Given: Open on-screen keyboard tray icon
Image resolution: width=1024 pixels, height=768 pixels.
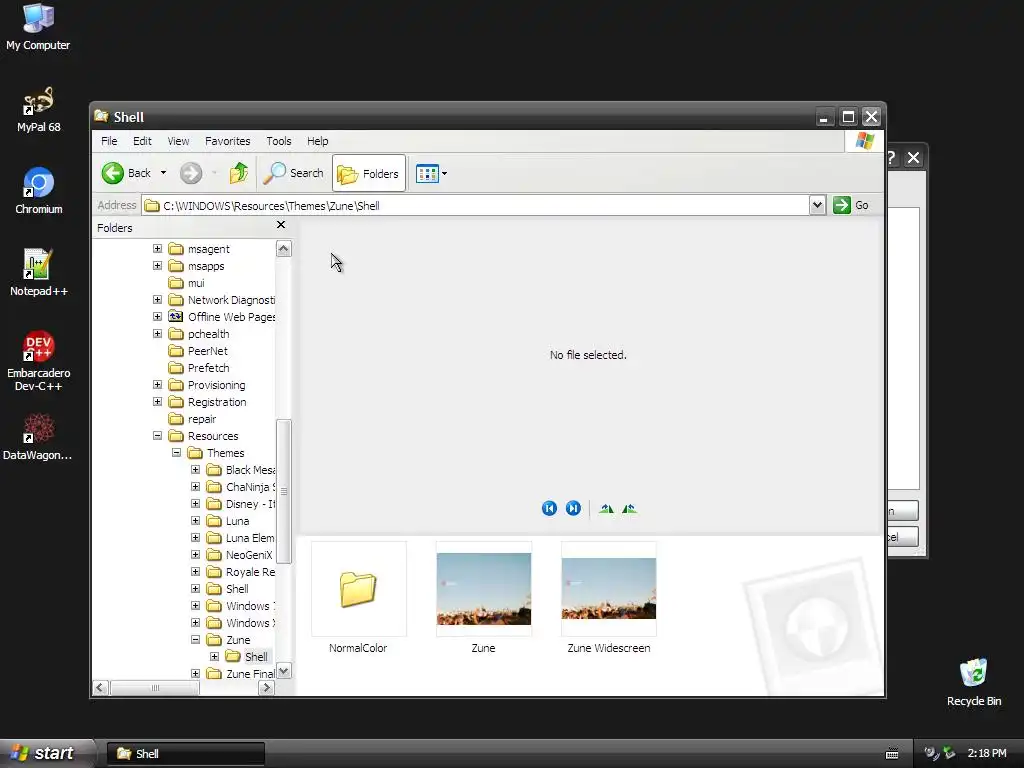Looking at the screenshot, I should (891, 754).
